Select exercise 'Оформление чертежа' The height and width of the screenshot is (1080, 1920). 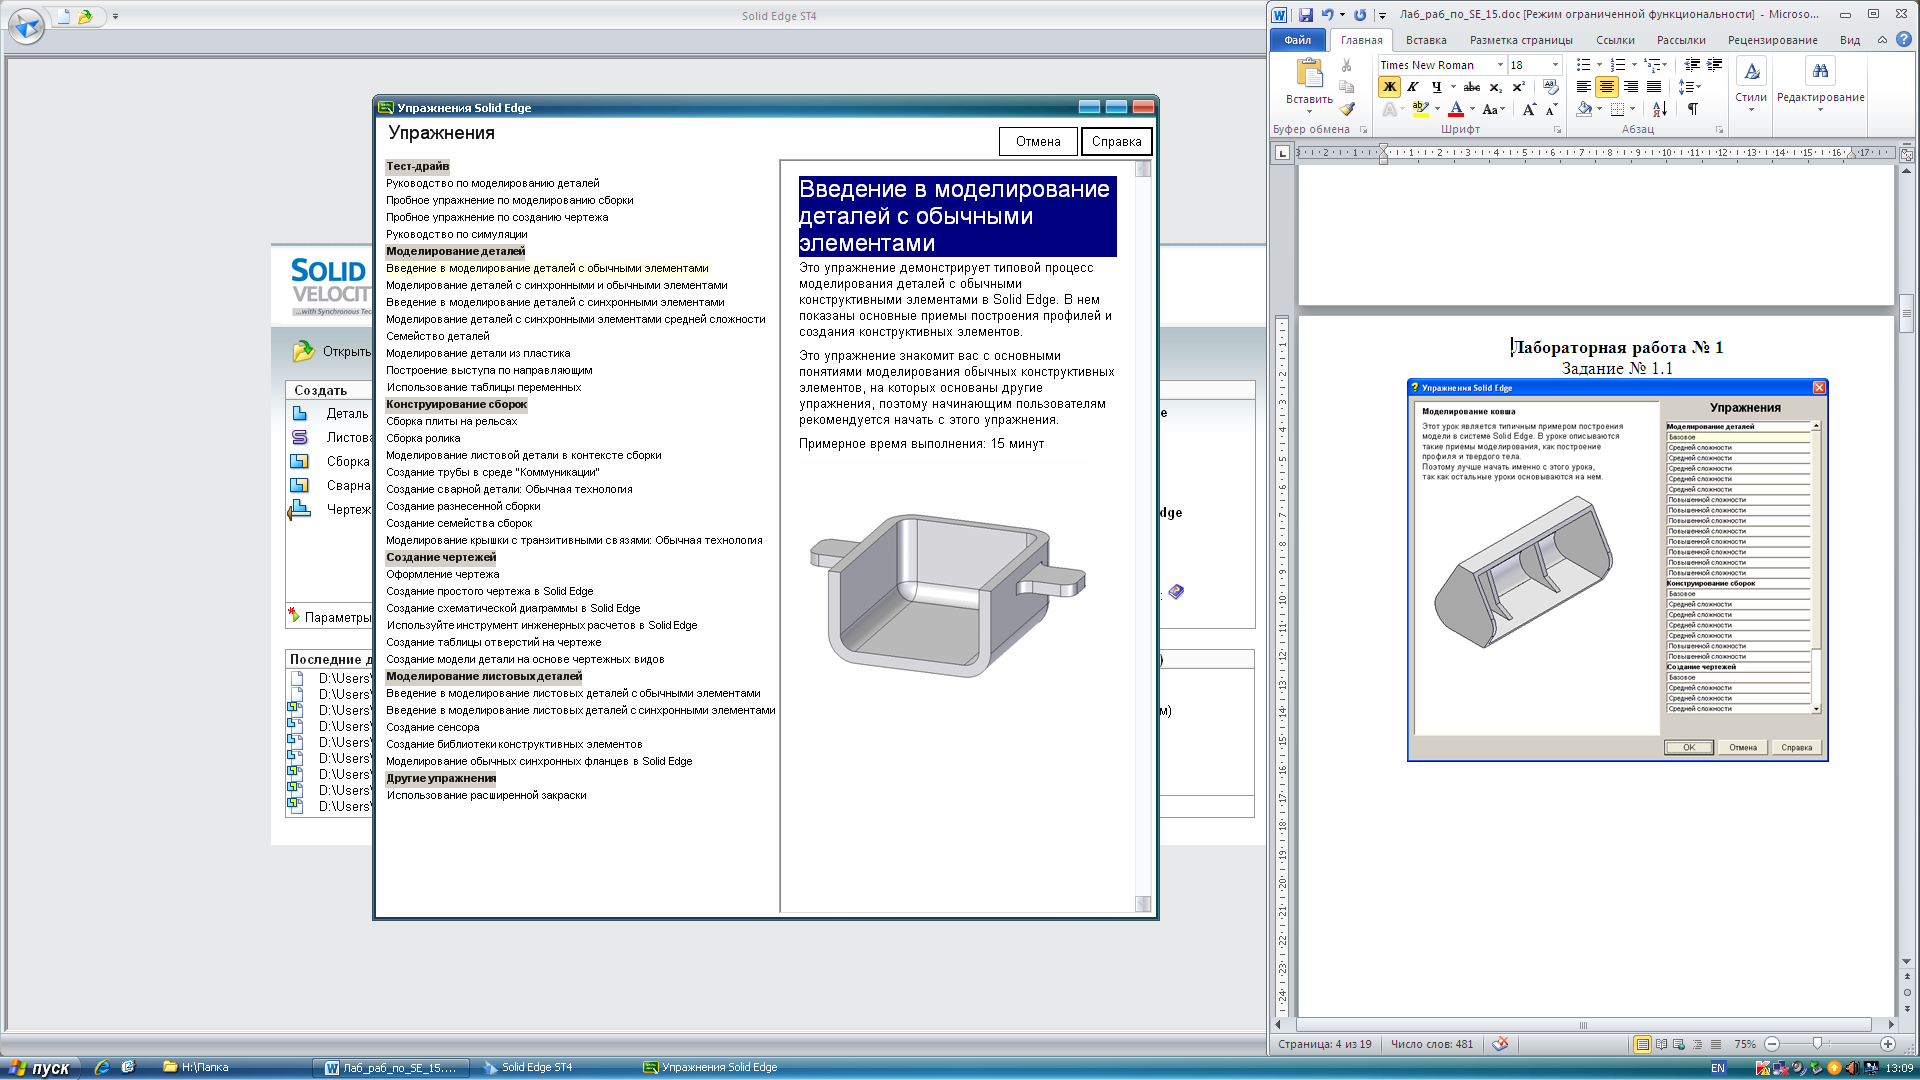pyautogui.click(x=443, y=574)
